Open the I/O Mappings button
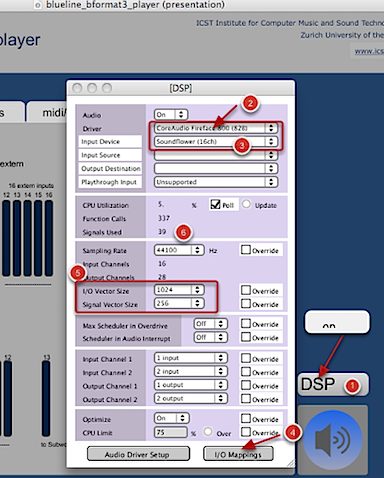384x478 pixels. coord(238,454)
